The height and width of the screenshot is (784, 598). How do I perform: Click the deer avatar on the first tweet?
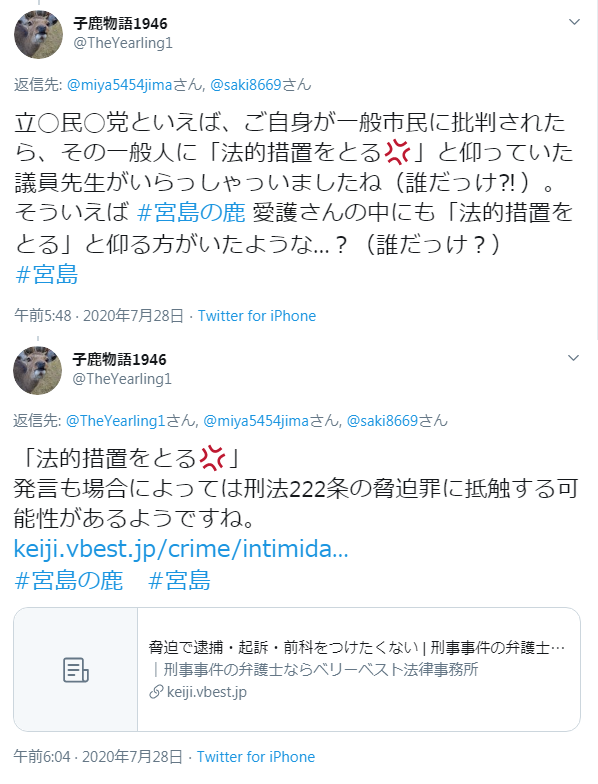click(38, 34)
